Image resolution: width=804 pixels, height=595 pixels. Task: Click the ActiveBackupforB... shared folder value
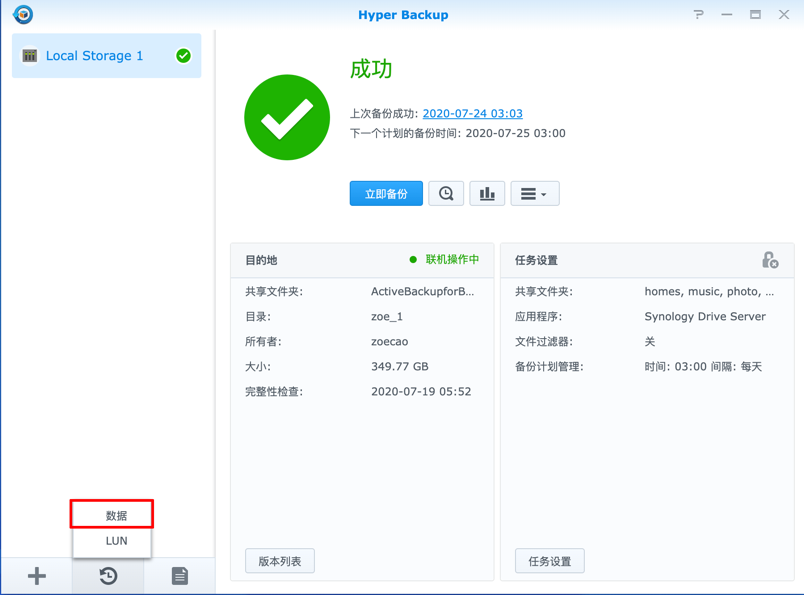point(423,291)
